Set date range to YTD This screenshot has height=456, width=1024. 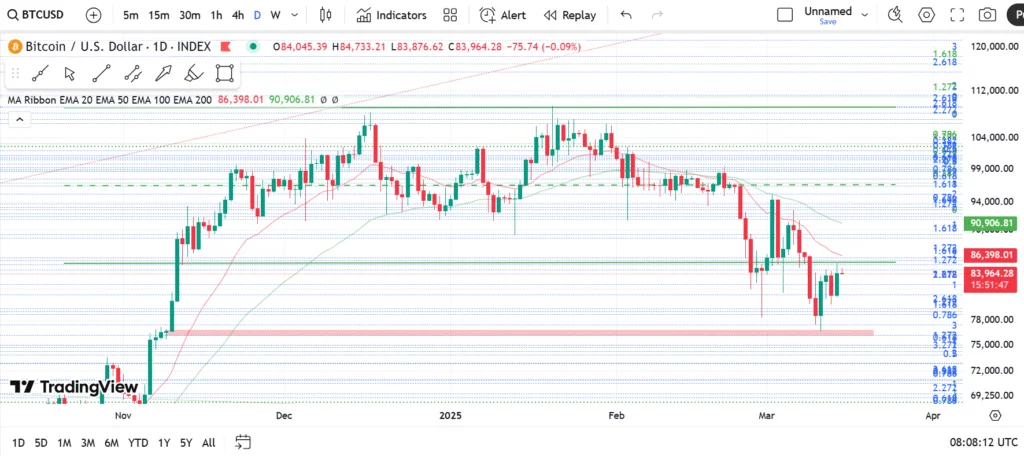pos(138,443)
